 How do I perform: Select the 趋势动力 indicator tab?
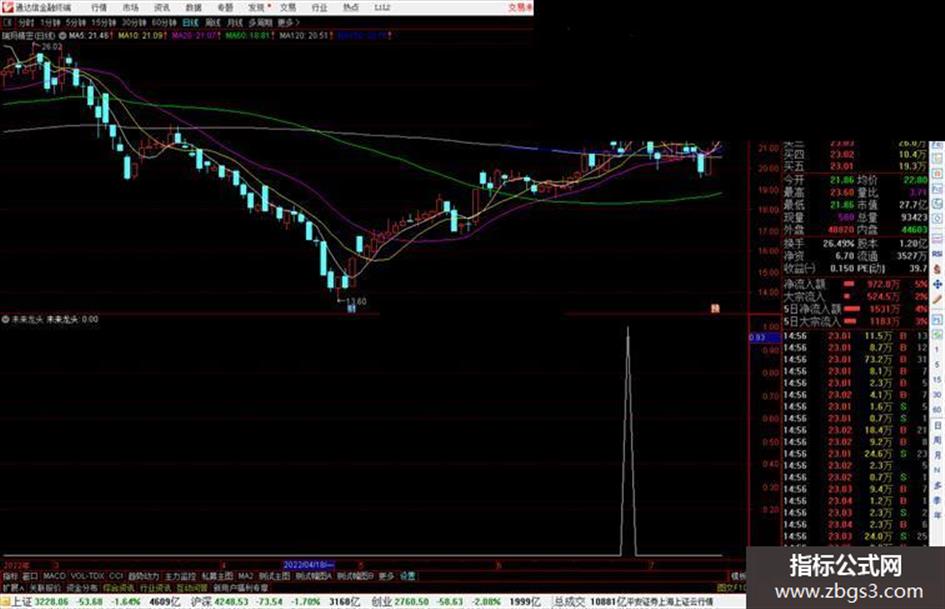pos(143,576)
